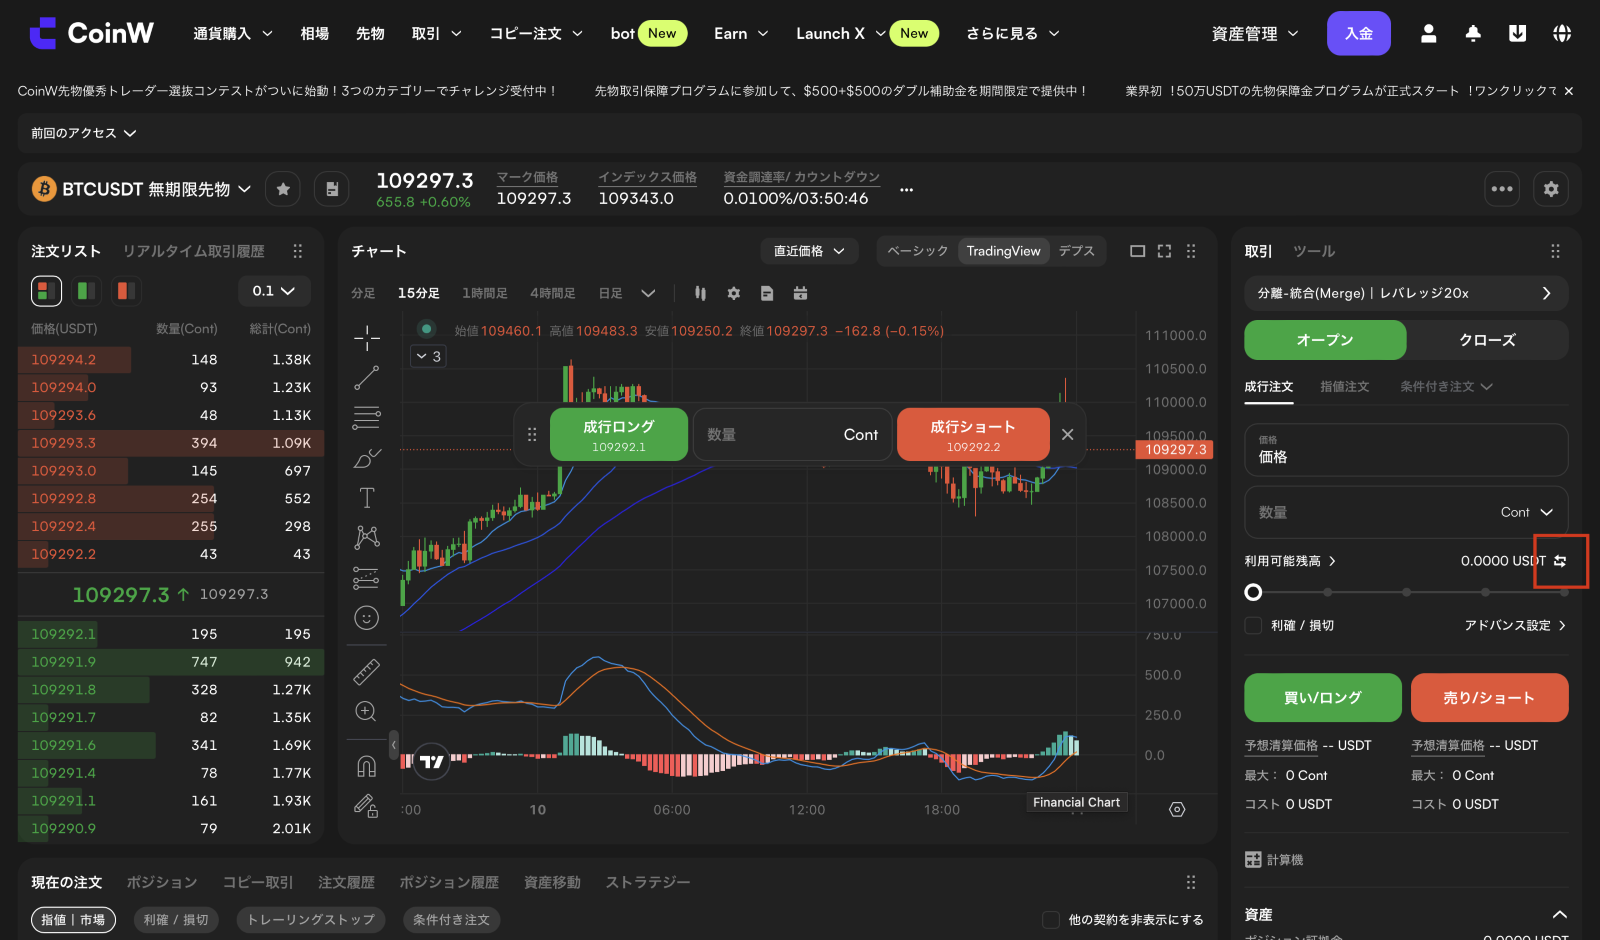The height and width of the screenshot is (940, 1600).
Task: Select the ruler measure tool
Action: 367,672
